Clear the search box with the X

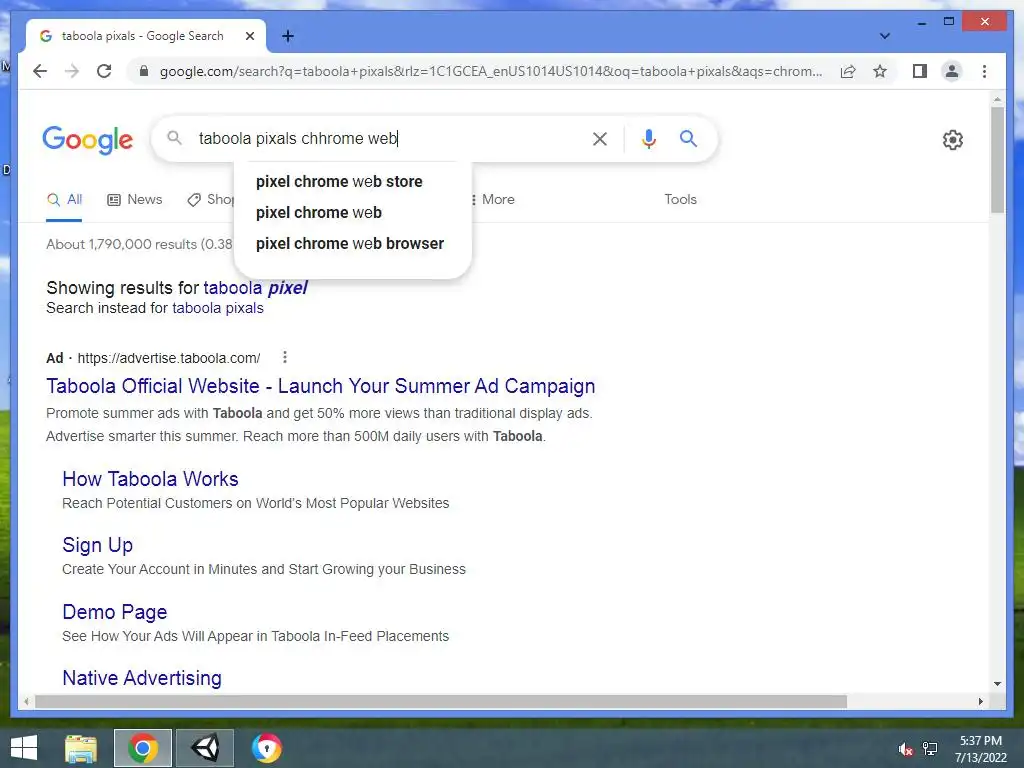pyautogui.click(x=600, y=138)
